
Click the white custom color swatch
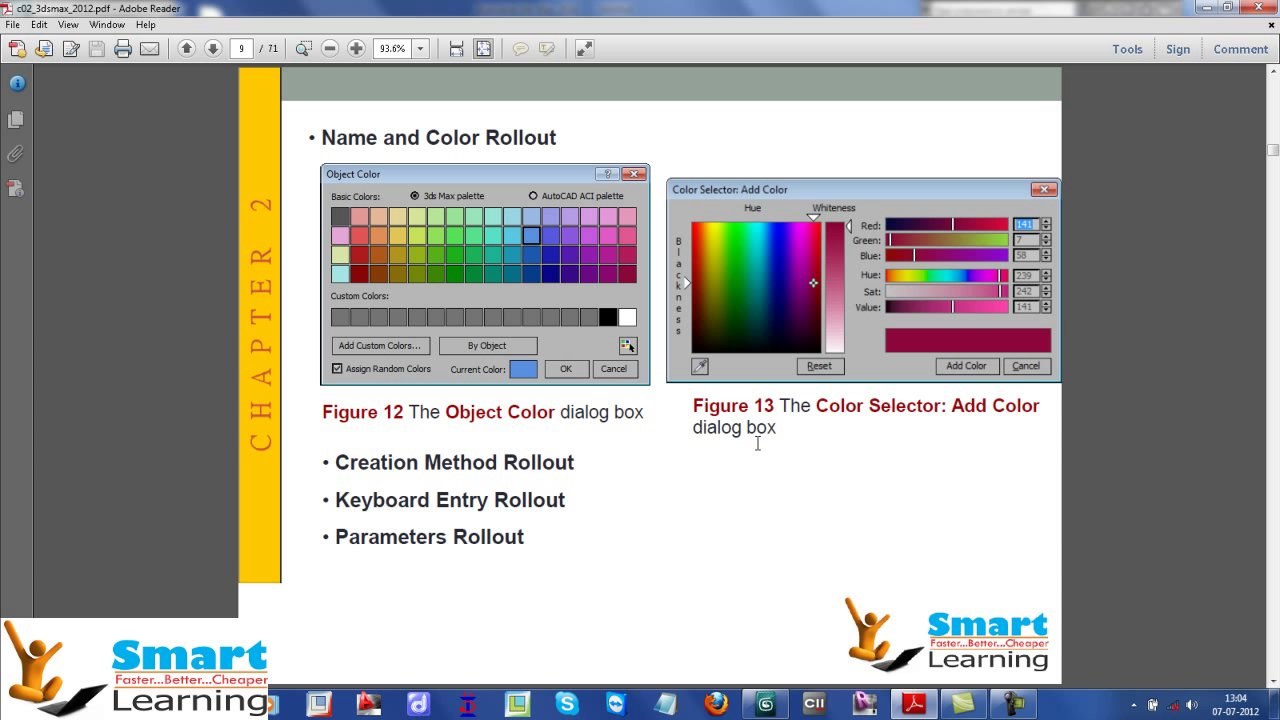click(x=627, y=318)
